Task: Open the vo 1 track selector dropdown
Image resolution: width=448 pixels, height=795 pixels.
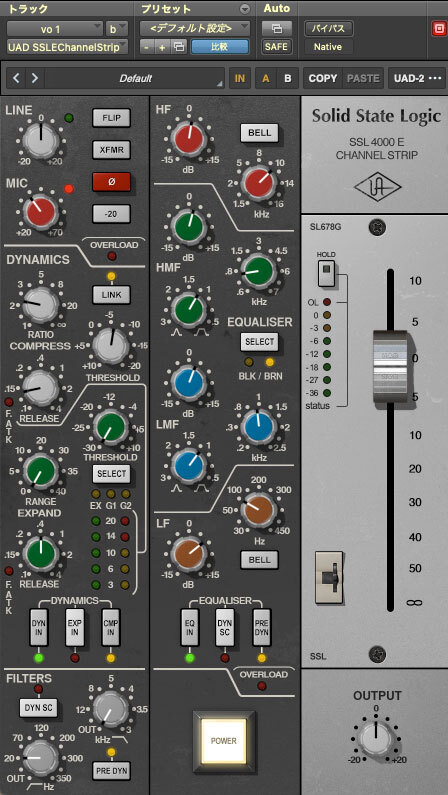Action: pyautogui.click(x=55, y=29)
